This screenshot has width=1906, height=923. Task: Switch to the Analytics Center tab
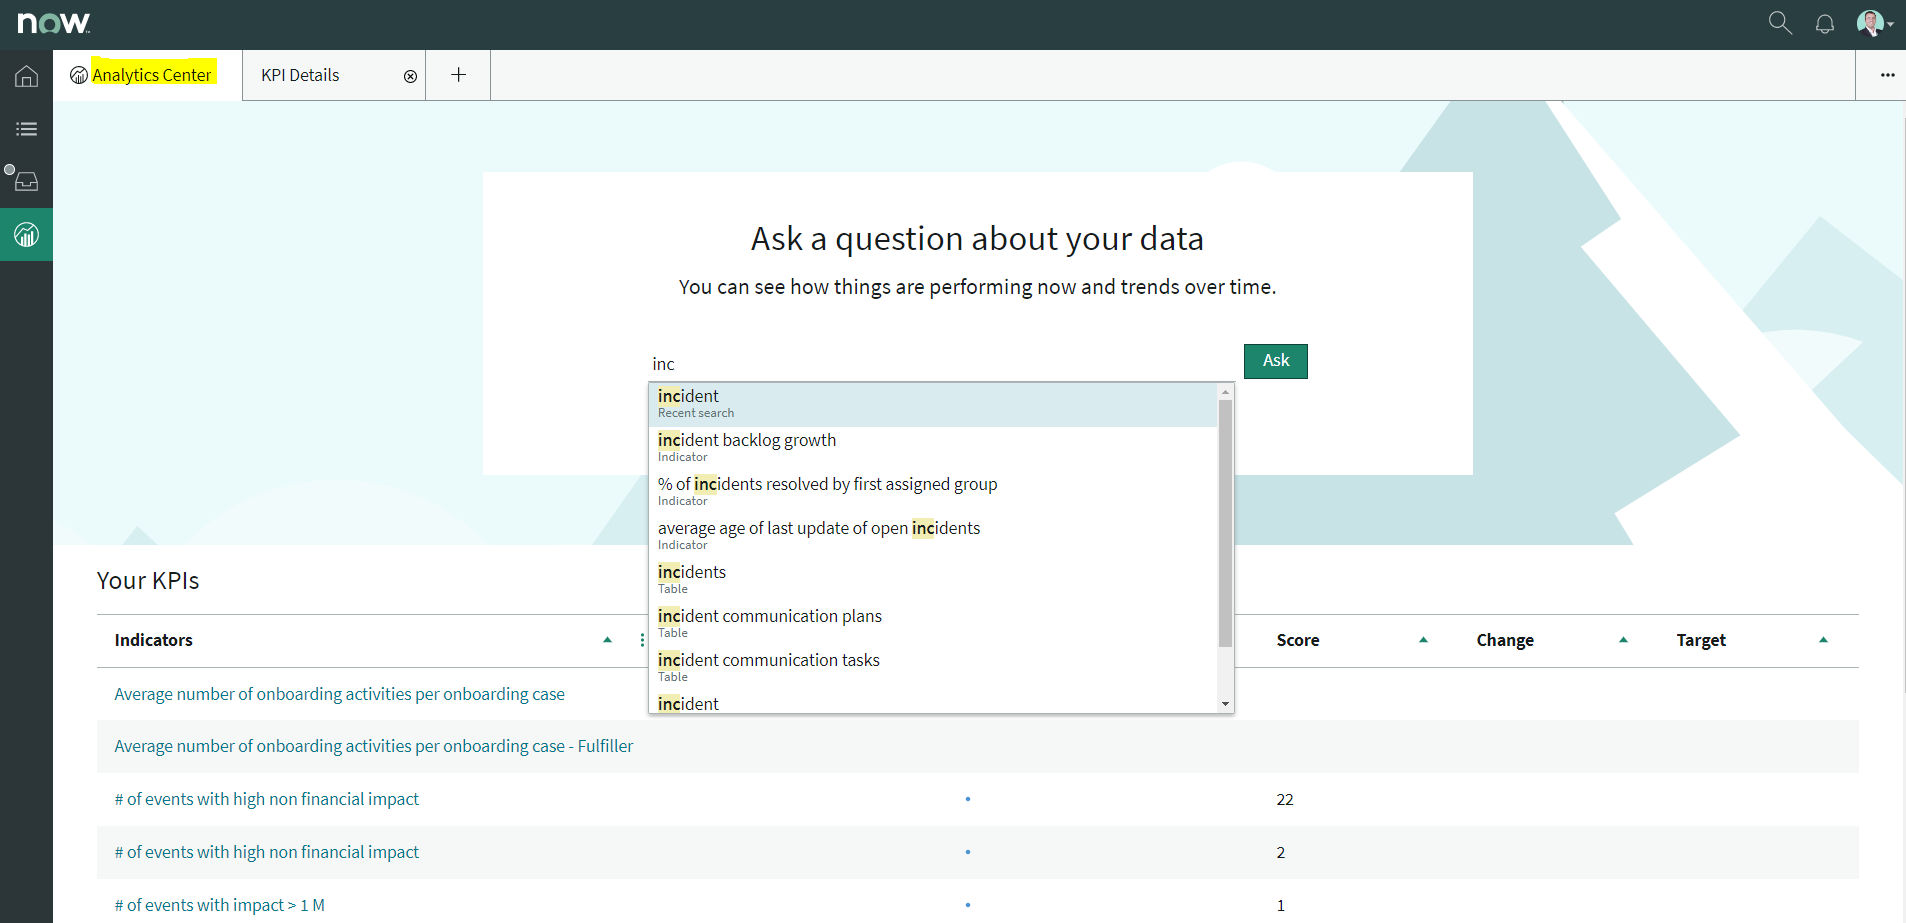point(151,75)
